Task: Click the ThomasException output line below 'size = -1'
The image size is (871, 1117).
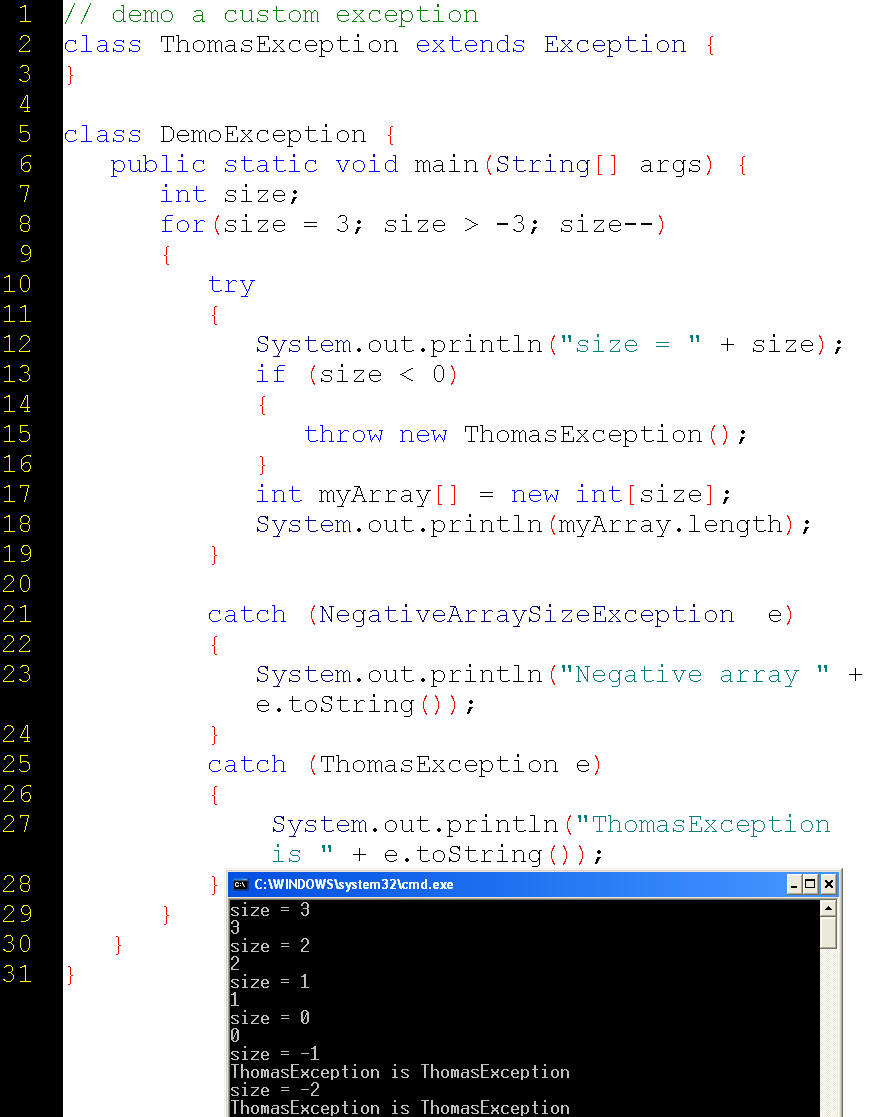Action: [400, 1072]
